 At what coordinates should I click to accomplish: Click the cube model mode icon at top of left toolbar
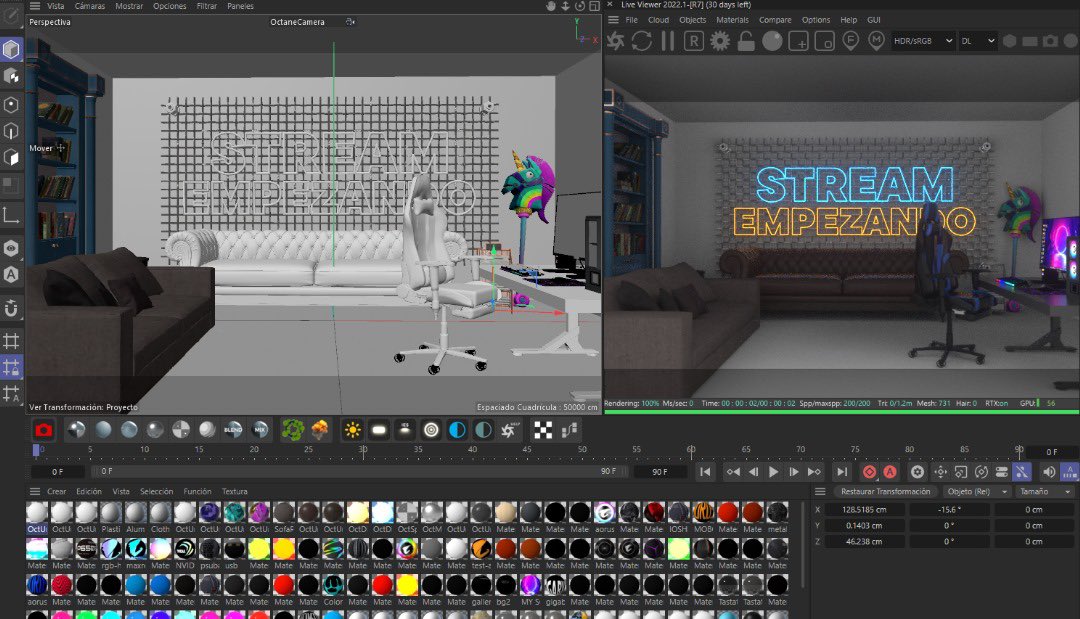[x=11, y=49]
